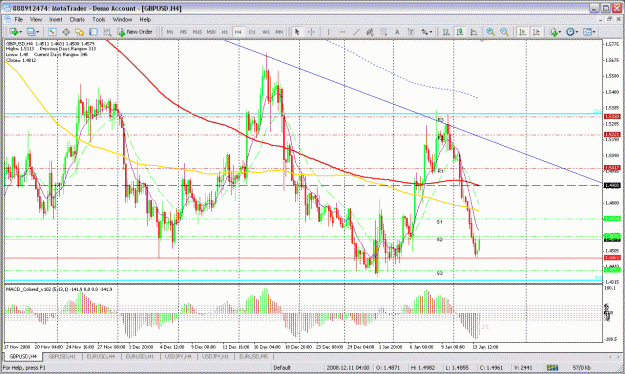Choose the Equidistant Channel drawing tool
The image size is (625, 374).
pyautogui.click(x=369, y=32)
